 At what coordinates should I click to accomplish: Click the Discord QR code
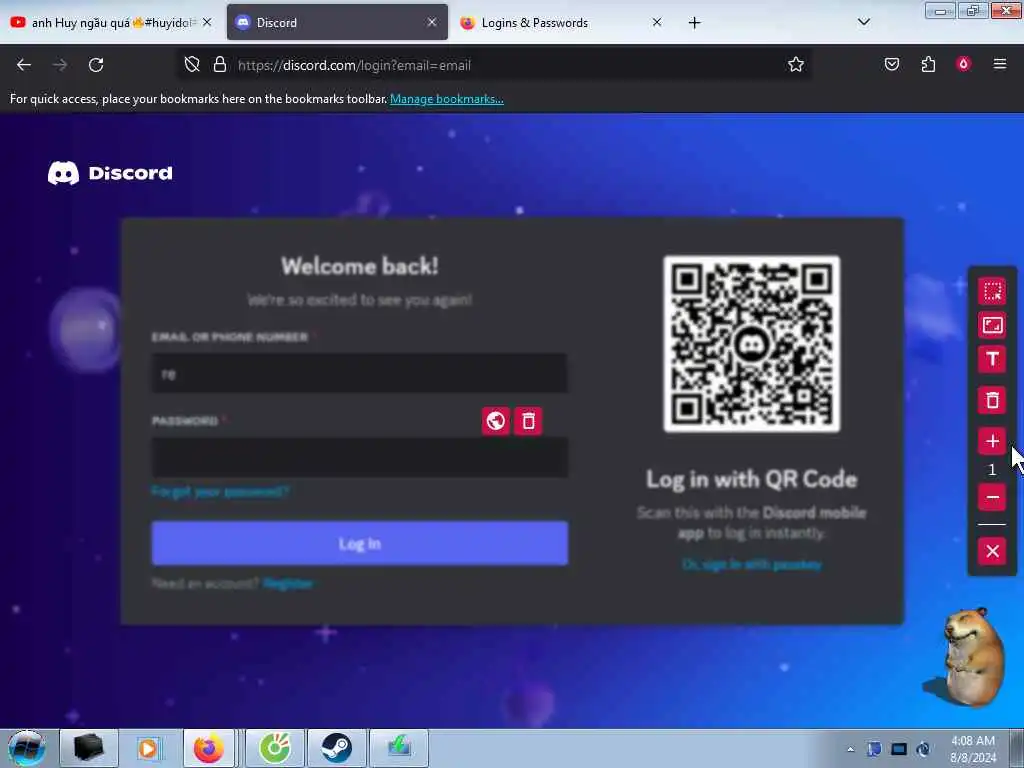(752, 344)
